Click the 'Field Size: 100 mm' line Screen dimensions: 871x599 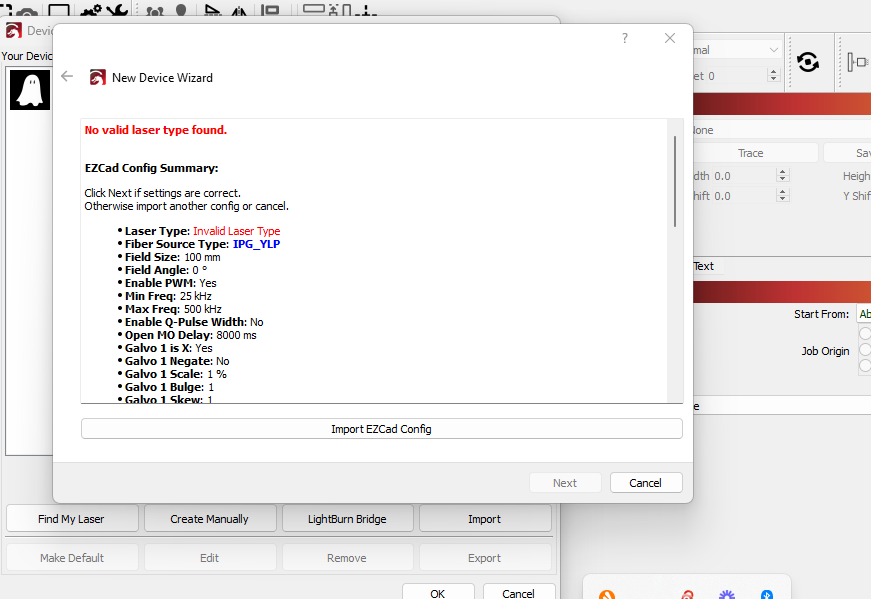[172, 257]
